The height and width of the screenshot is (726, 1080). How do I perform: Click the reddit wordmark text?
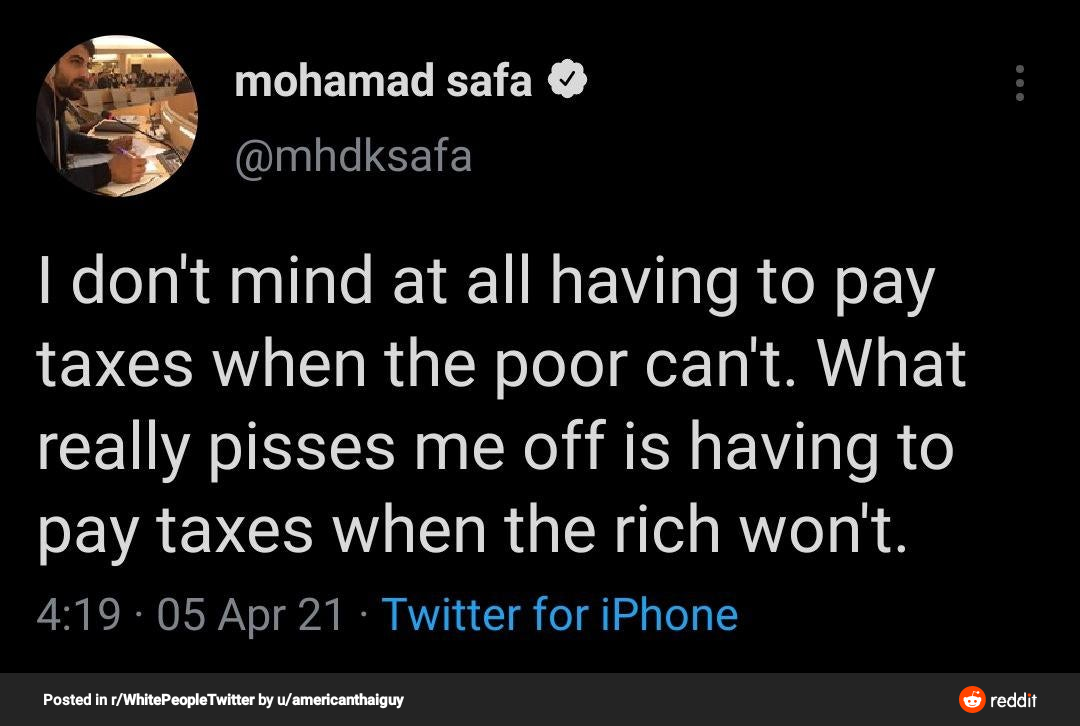[x=1013, y=699]
